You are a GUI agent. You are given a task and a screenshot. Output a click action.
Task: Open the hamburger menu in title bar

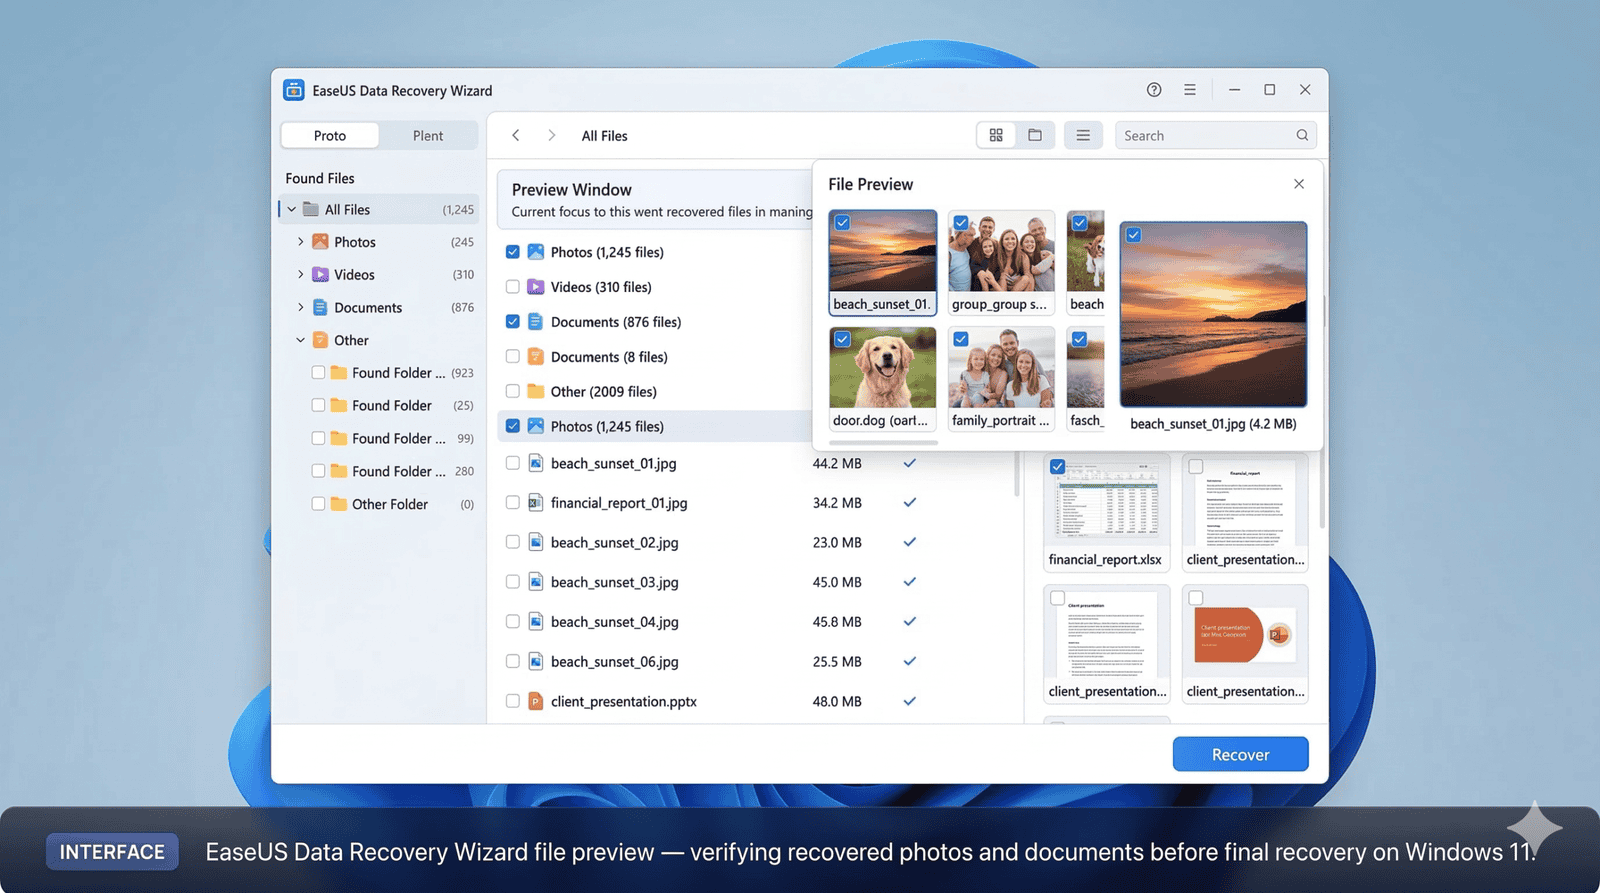1190,90
